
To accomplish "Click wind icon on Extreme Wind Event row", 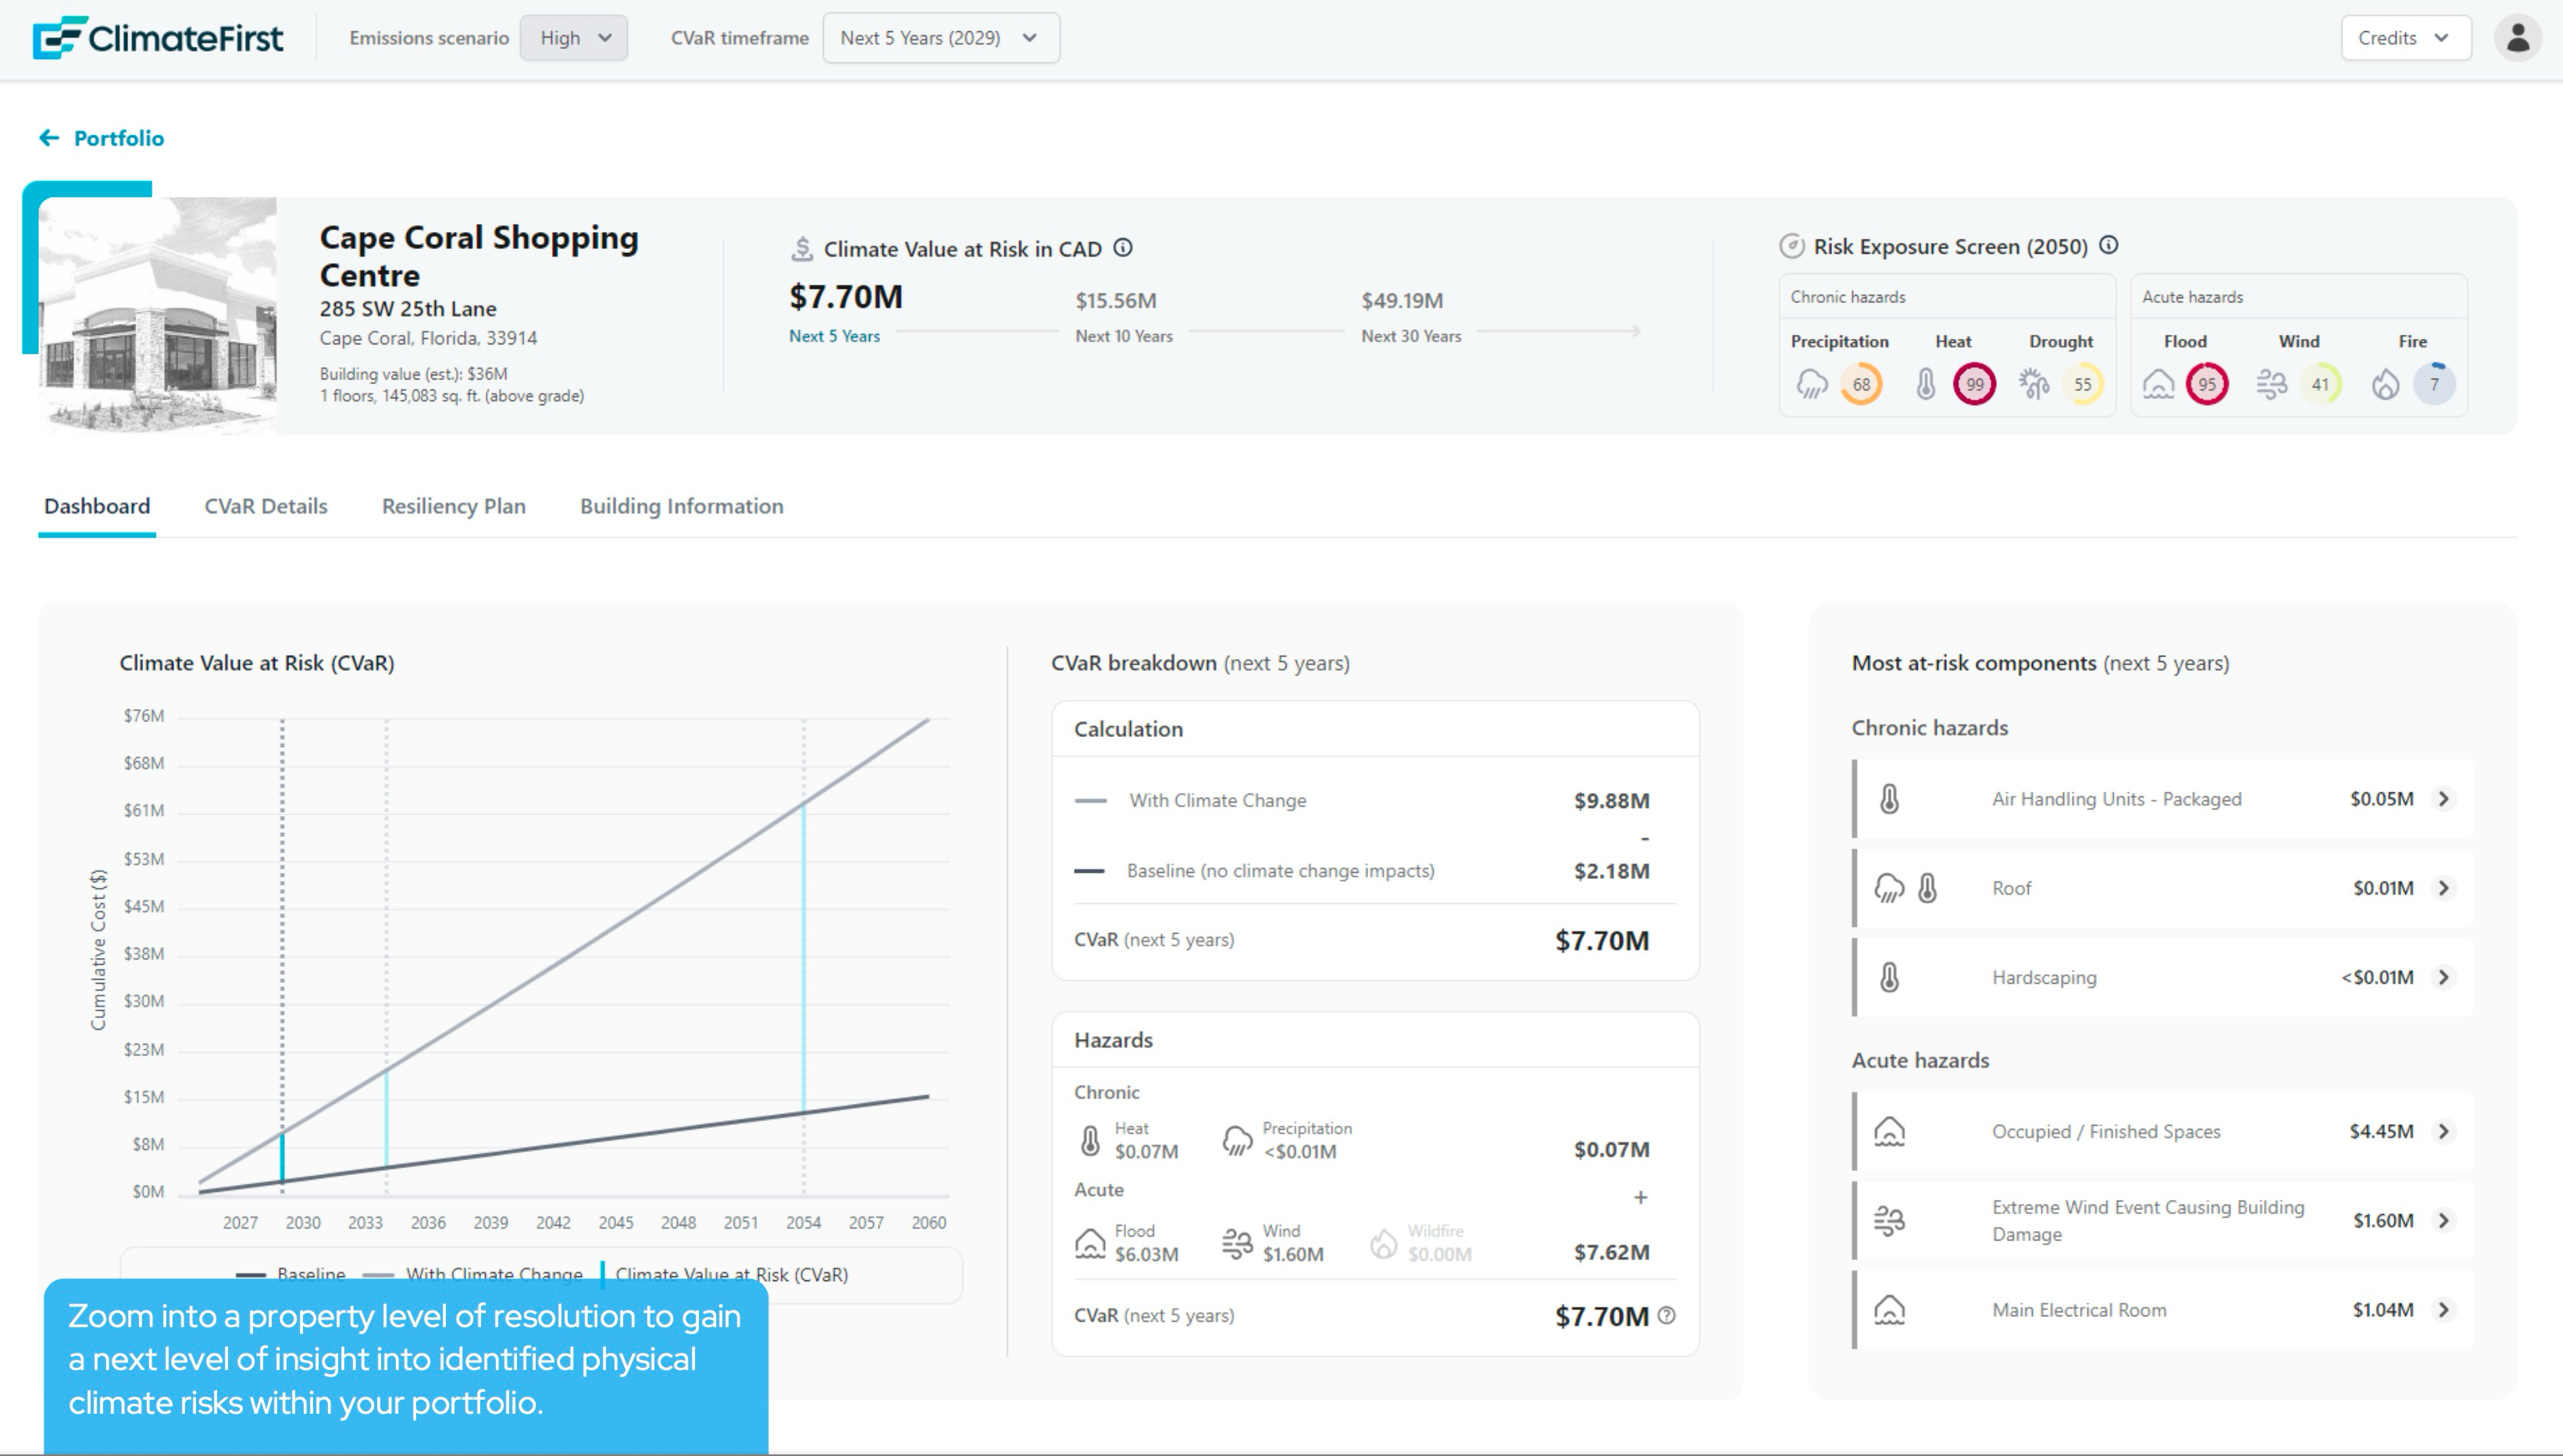I will coord(1889,1220).
